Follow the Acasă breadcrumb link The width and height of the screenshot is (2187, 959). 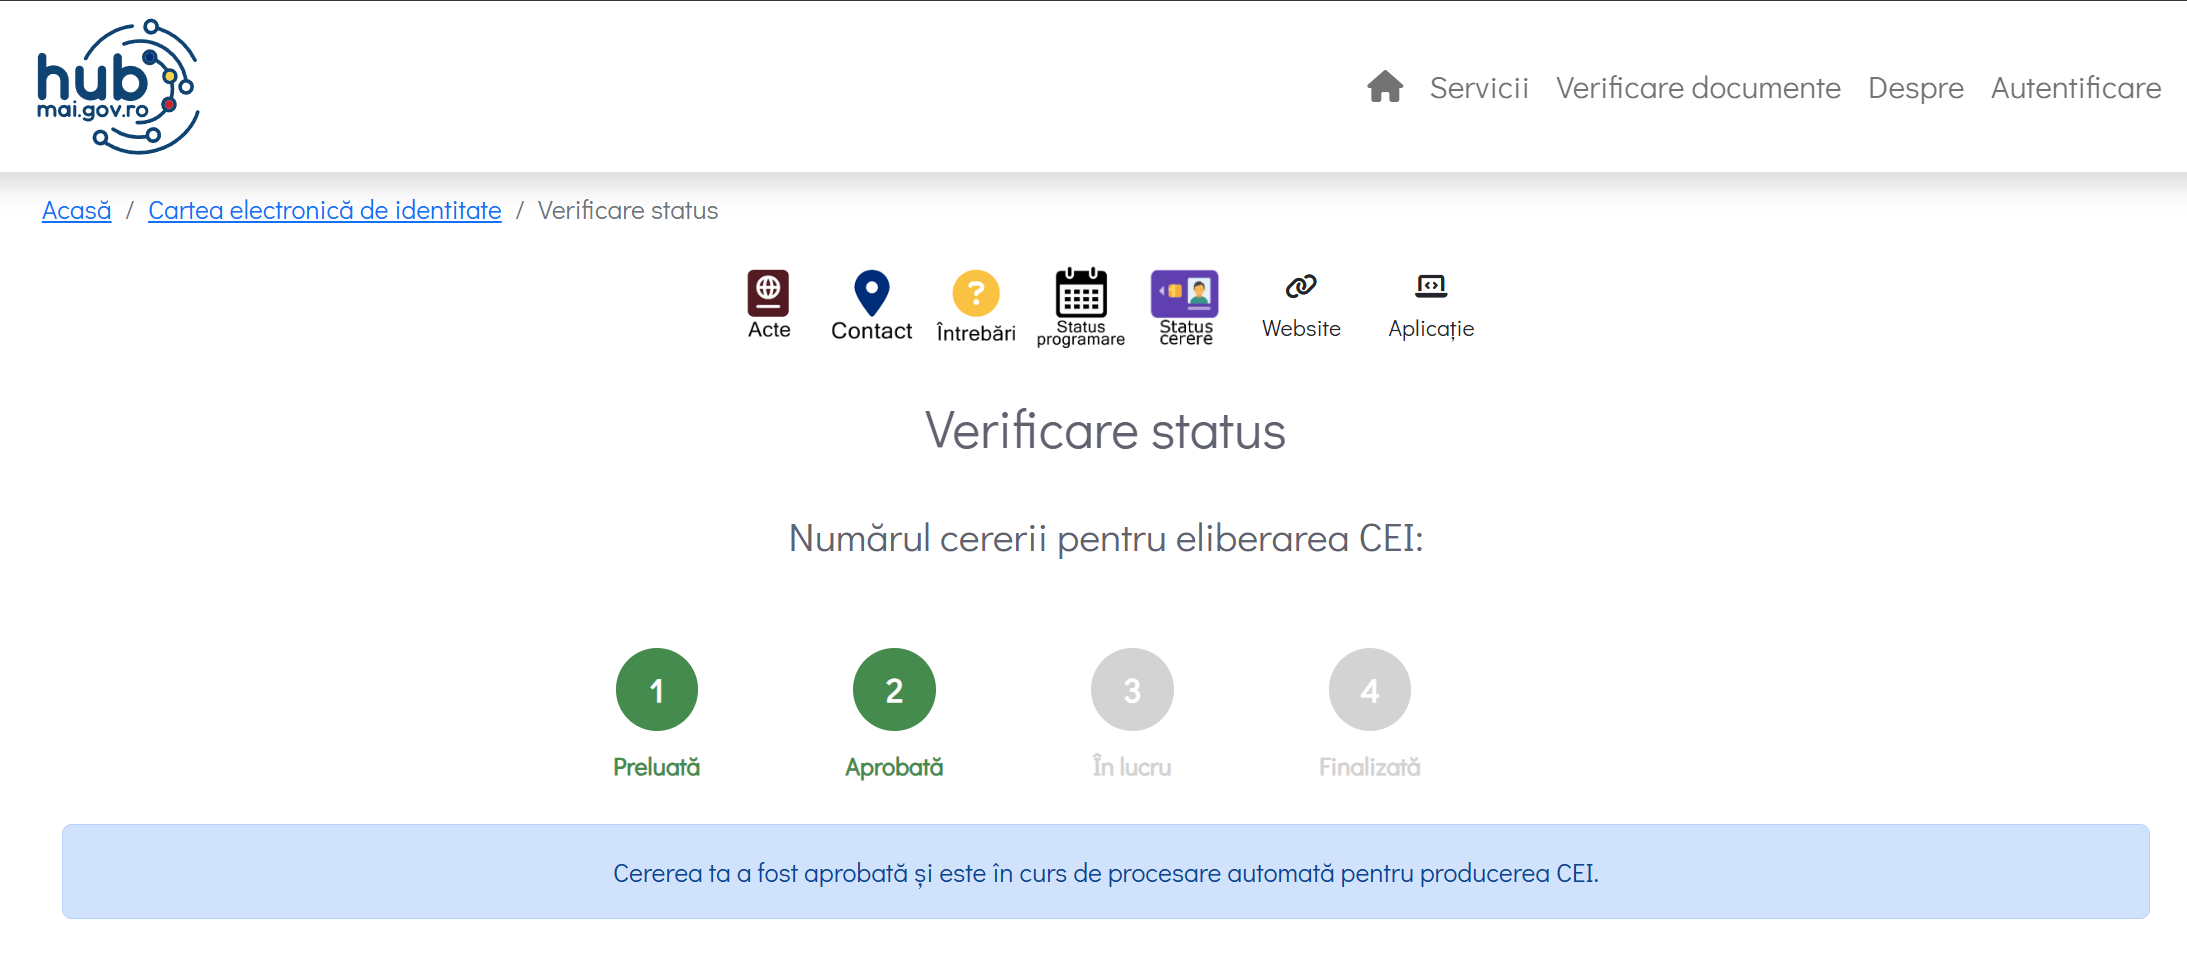[x=77, y=210]
